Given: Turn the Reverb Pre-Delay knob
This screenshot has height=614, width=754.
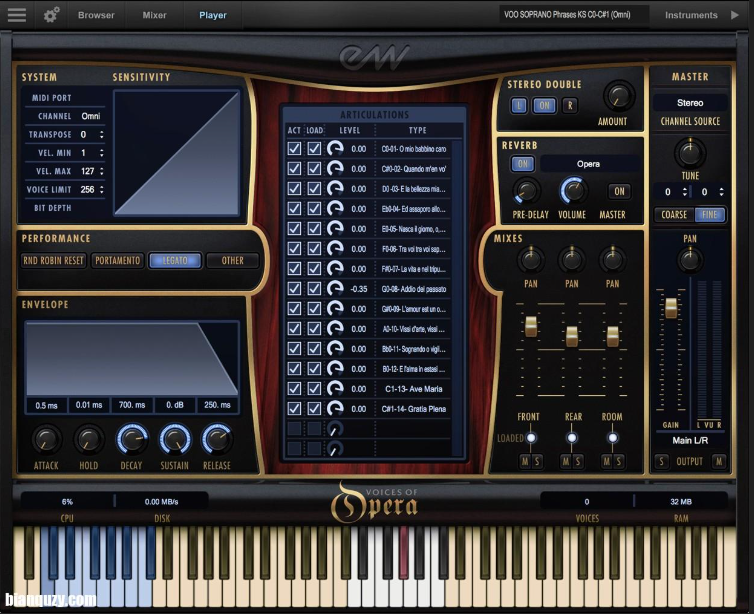Looking at the screenshot, I should (x=527, y=191).
